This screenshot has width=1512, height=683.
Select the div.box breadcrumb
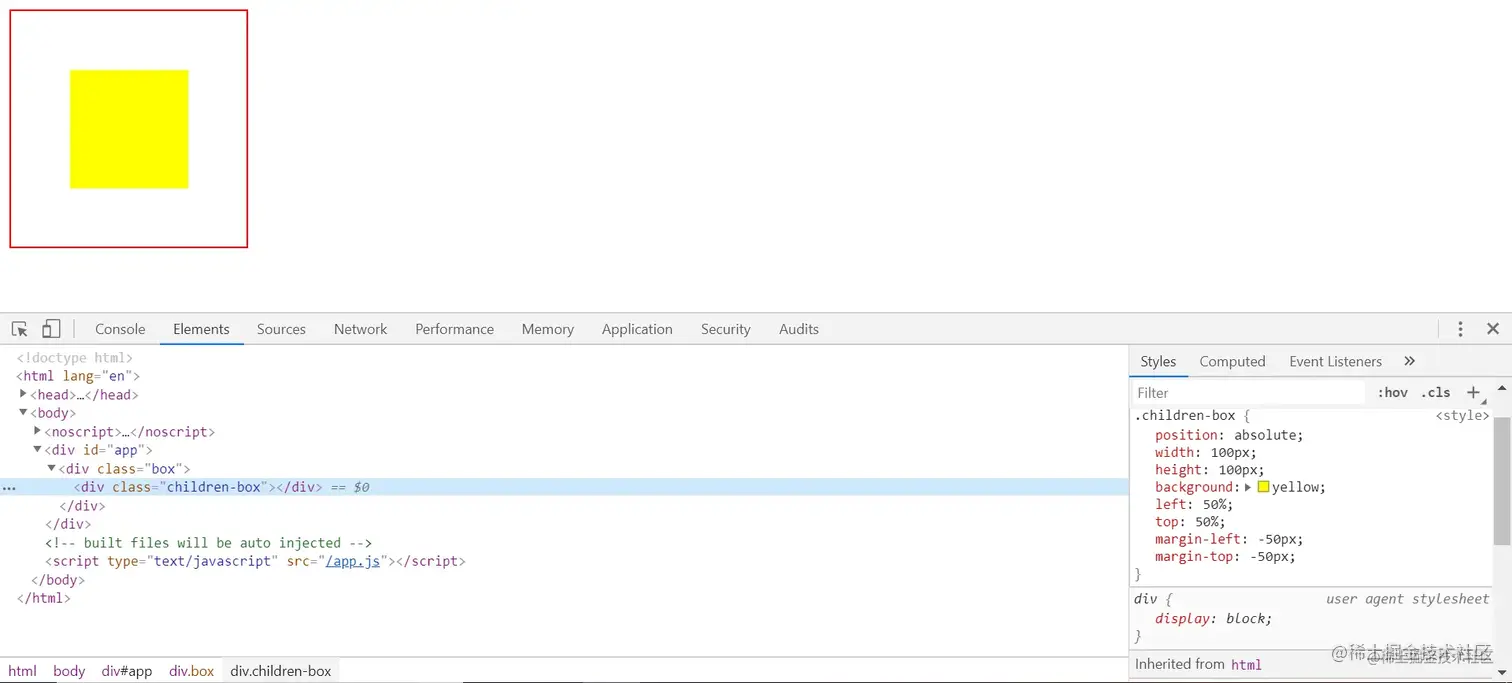point(192,671)
